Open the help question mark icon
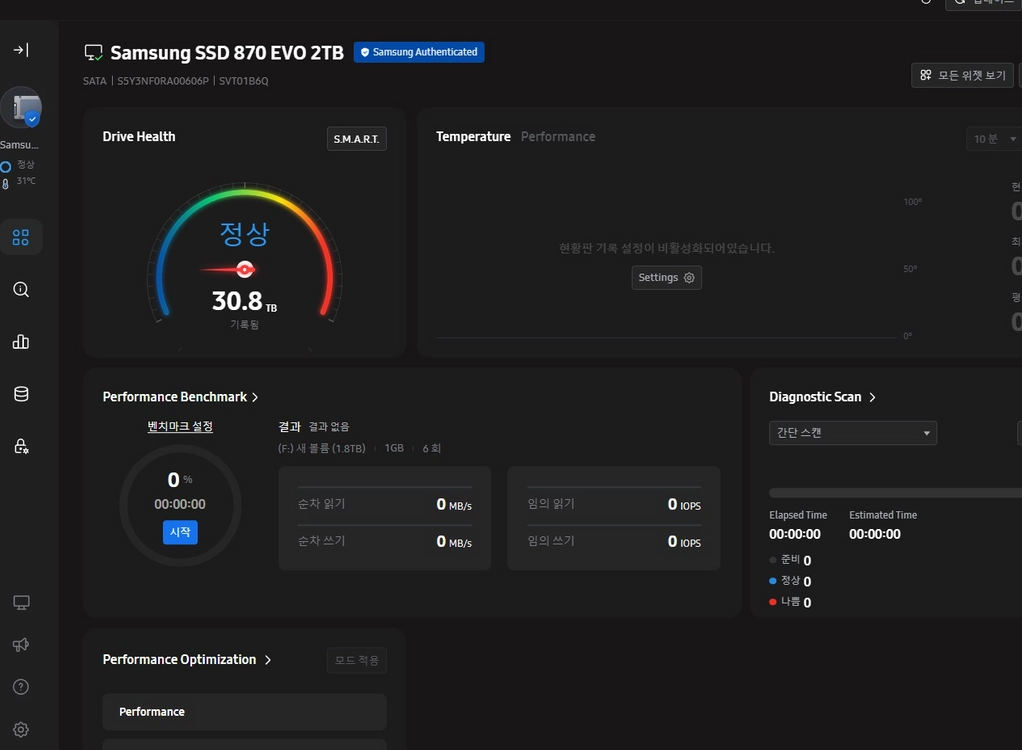 click(21, 687)
